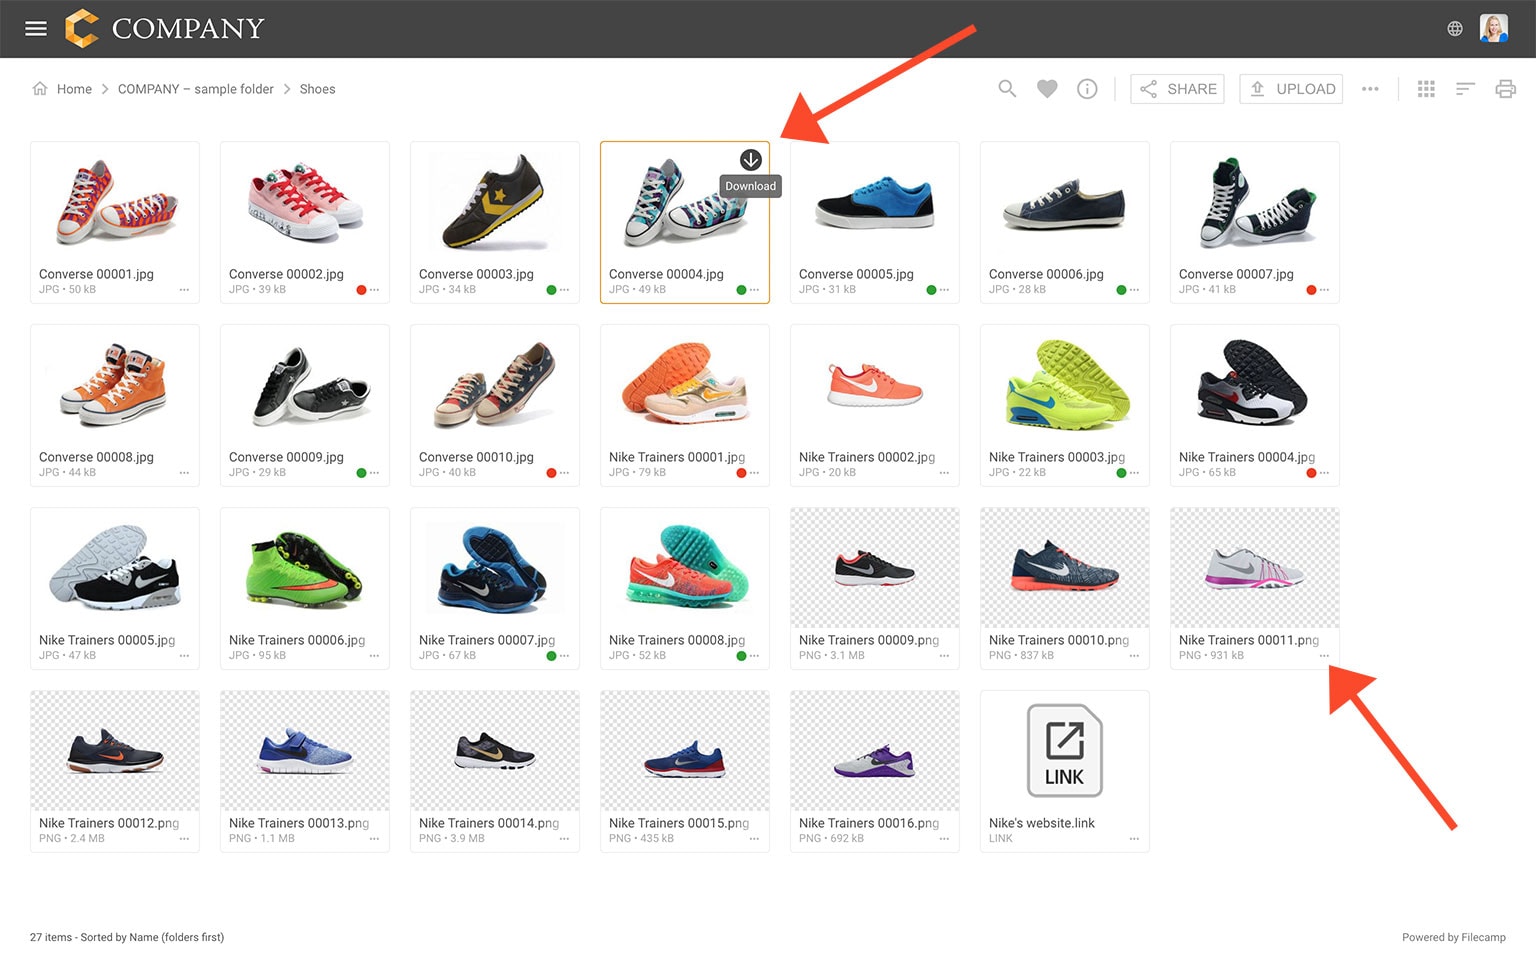Image resolution: width=1536 pixels, height=959 pixels.
Task: Open options menu for Converse 00007.jpg
Action: click(1324, 290)
